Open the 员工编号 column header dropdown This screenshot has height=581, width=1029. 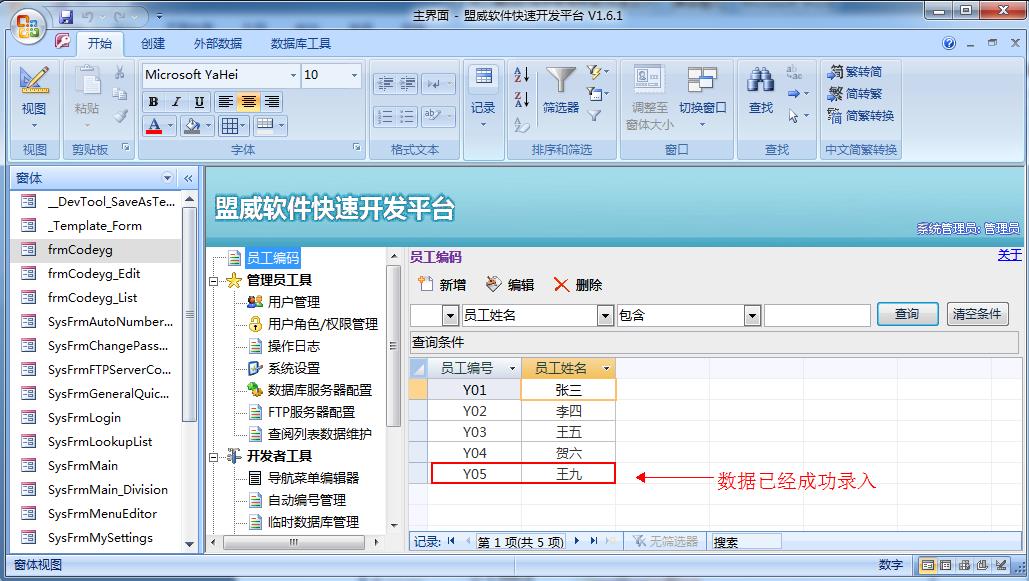pyautogui.click(x=513, y=369)
